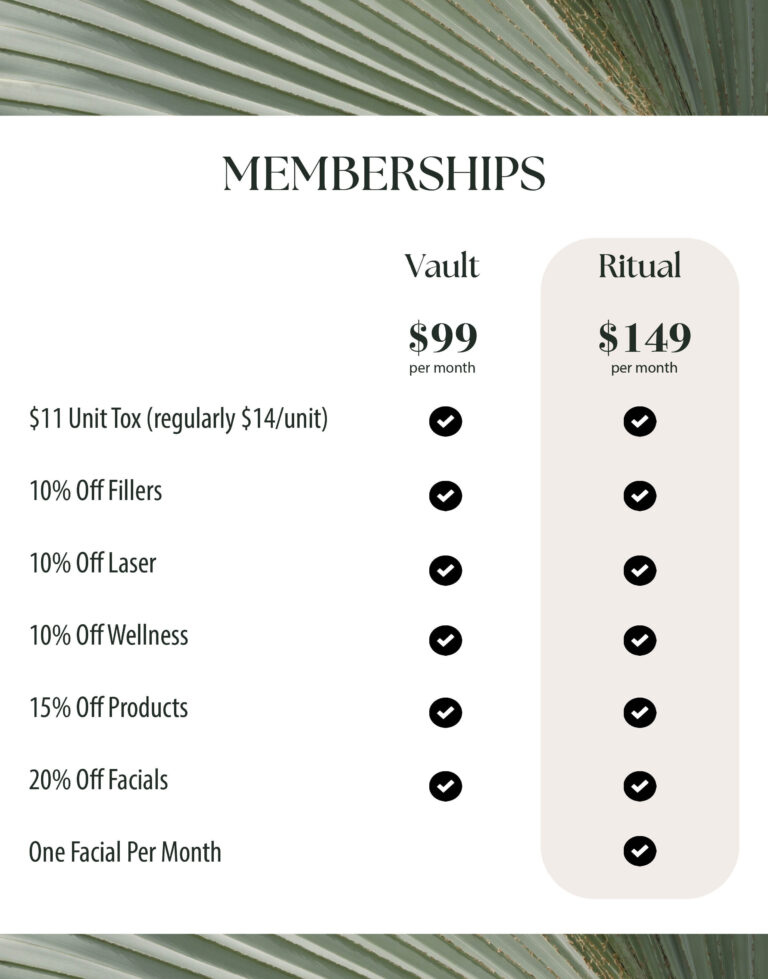Click the $99 per month price
768x979 pixels.
tap(443, 347)
